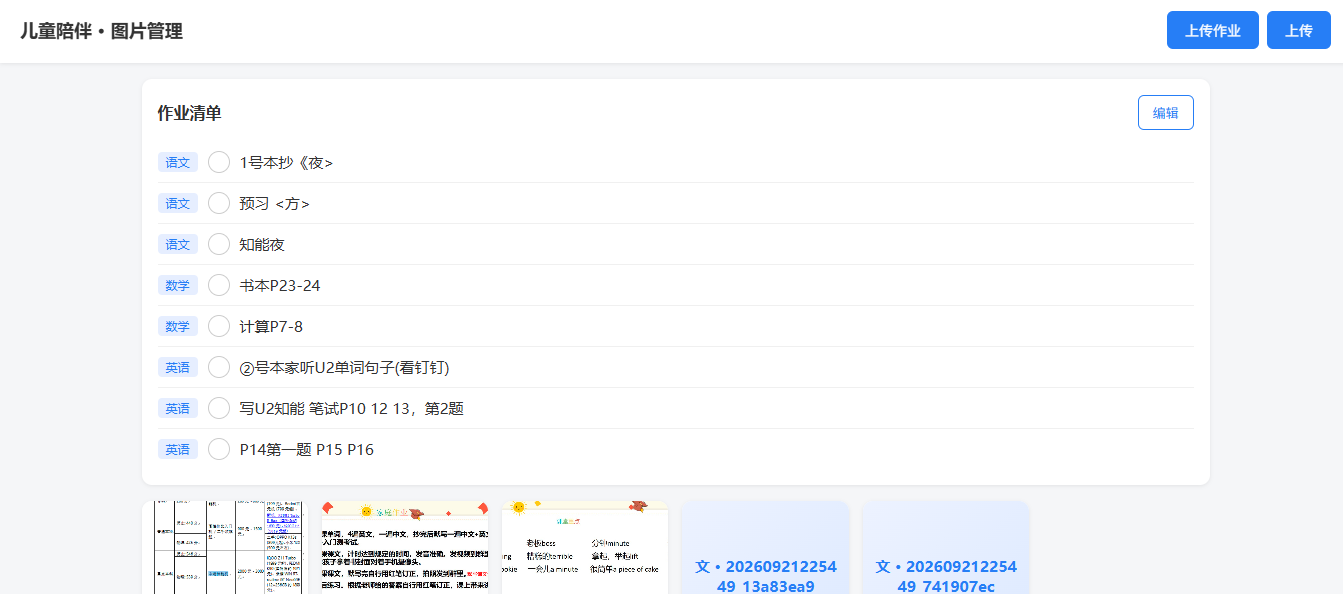
Task: Click the 英语 tag beside P14第一题
Action: pos(178,449)
